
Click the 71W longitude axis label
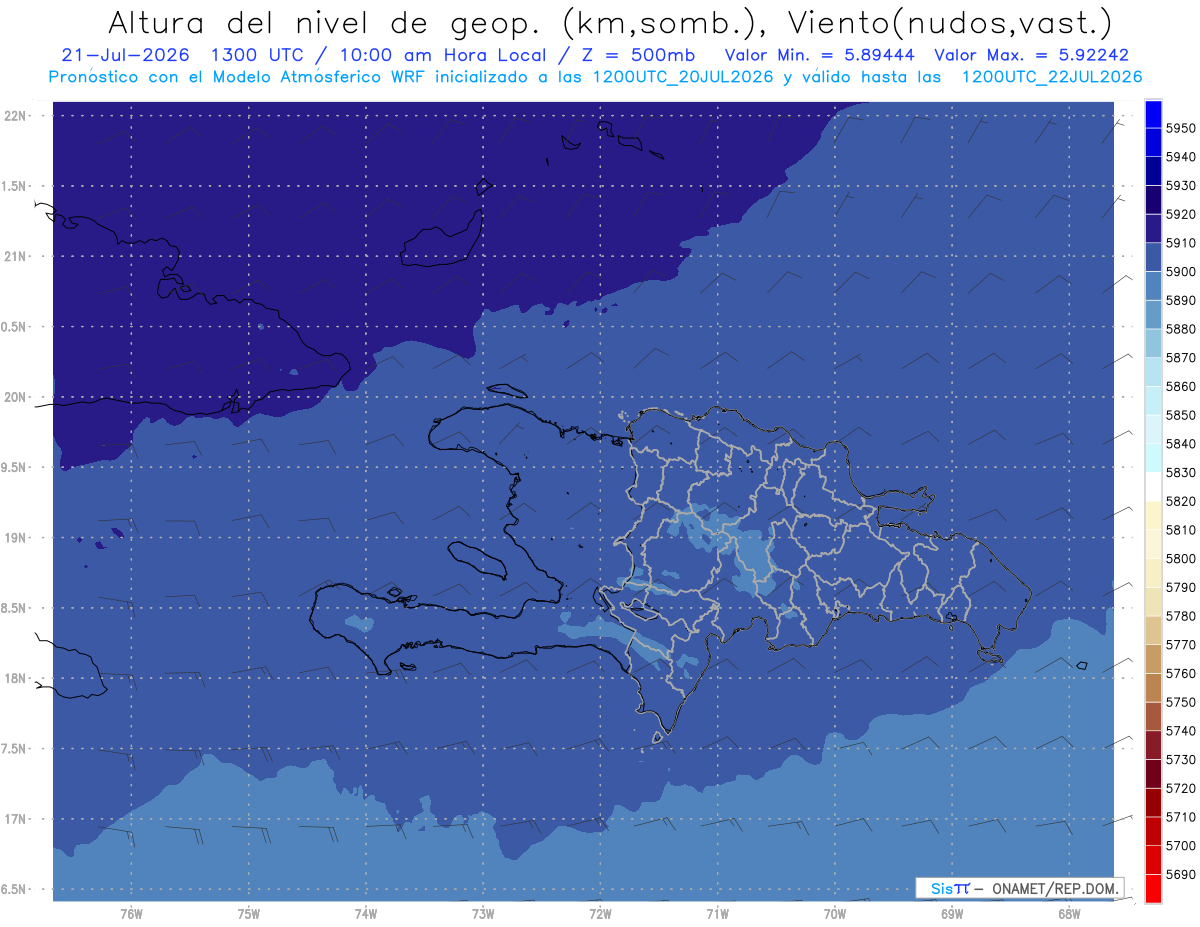tap(717, 913)
